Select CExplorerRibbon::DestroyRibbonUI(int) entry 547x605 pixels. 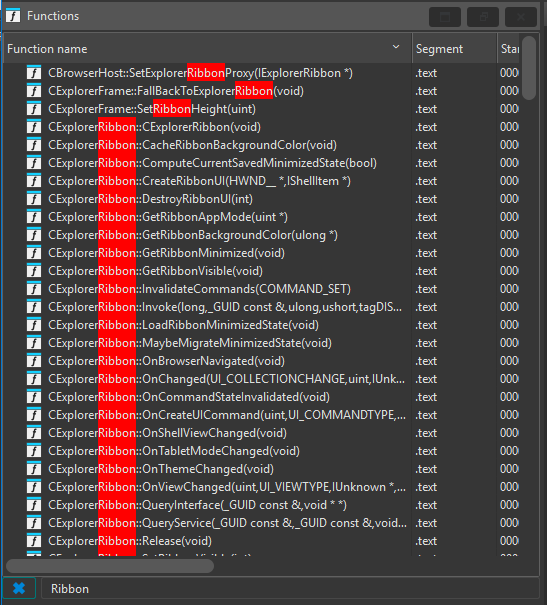[x=150, y=199]
